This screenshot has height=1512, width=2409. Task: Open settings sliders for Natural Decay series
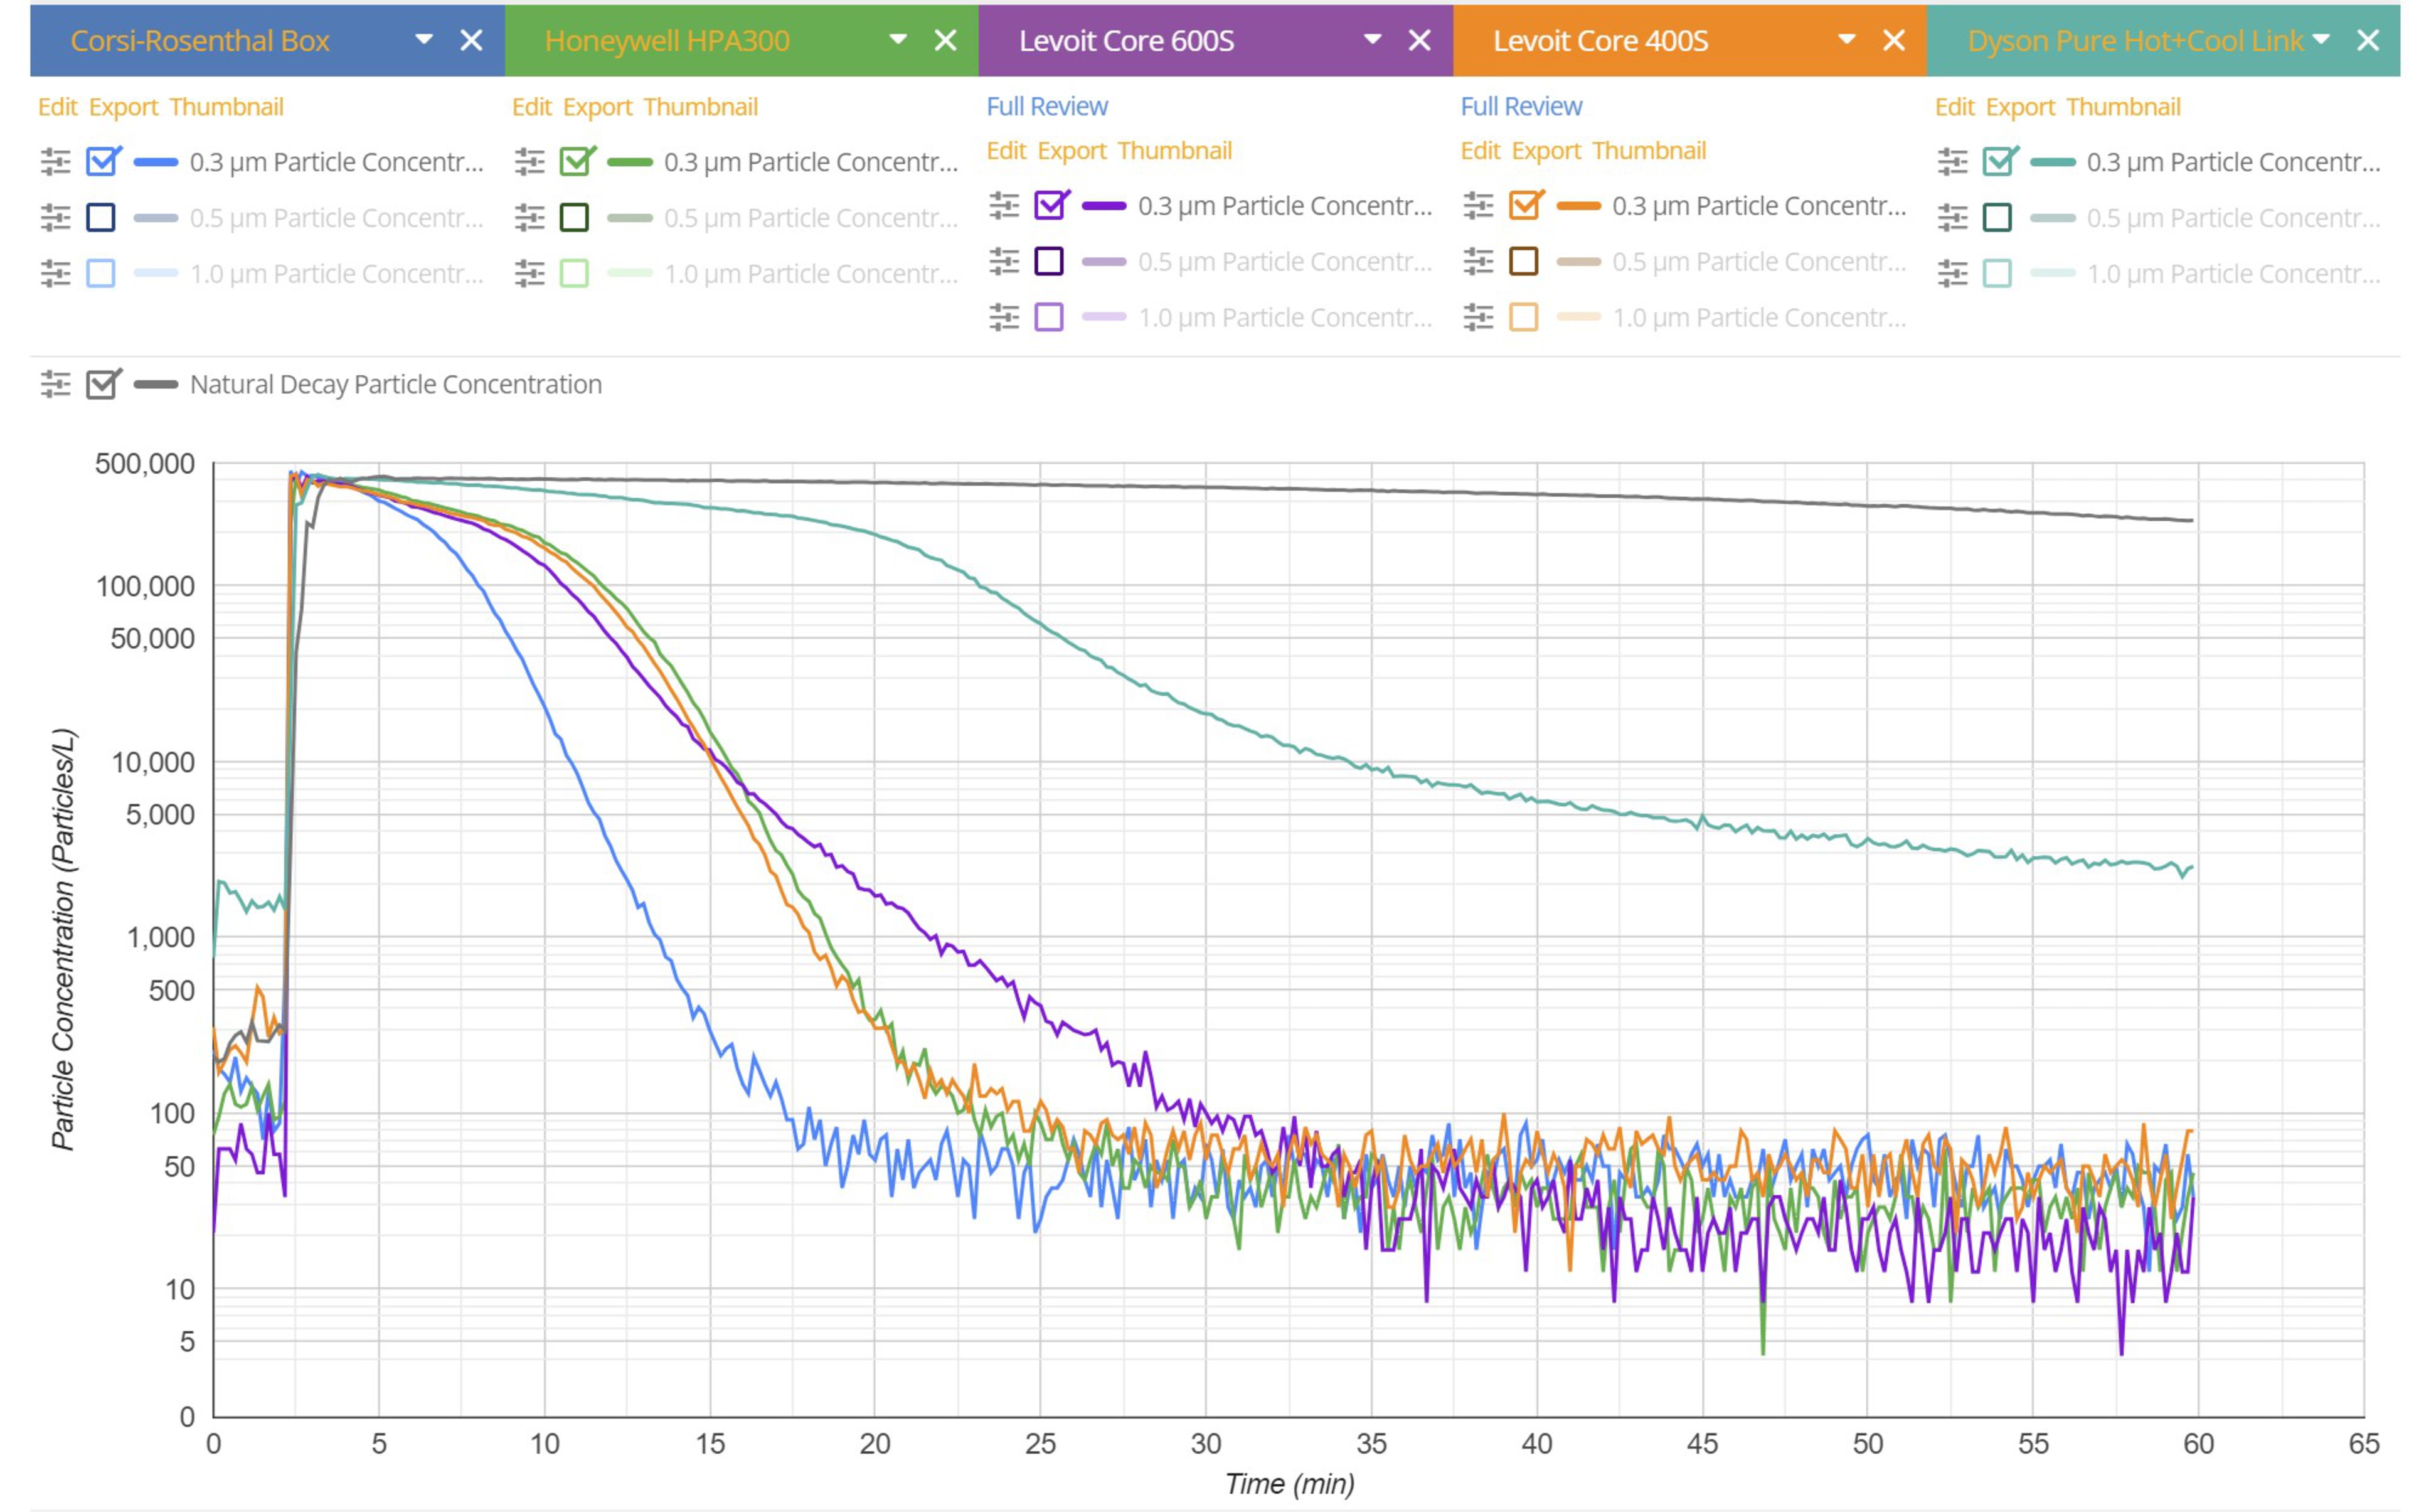[x=55, y=384]
